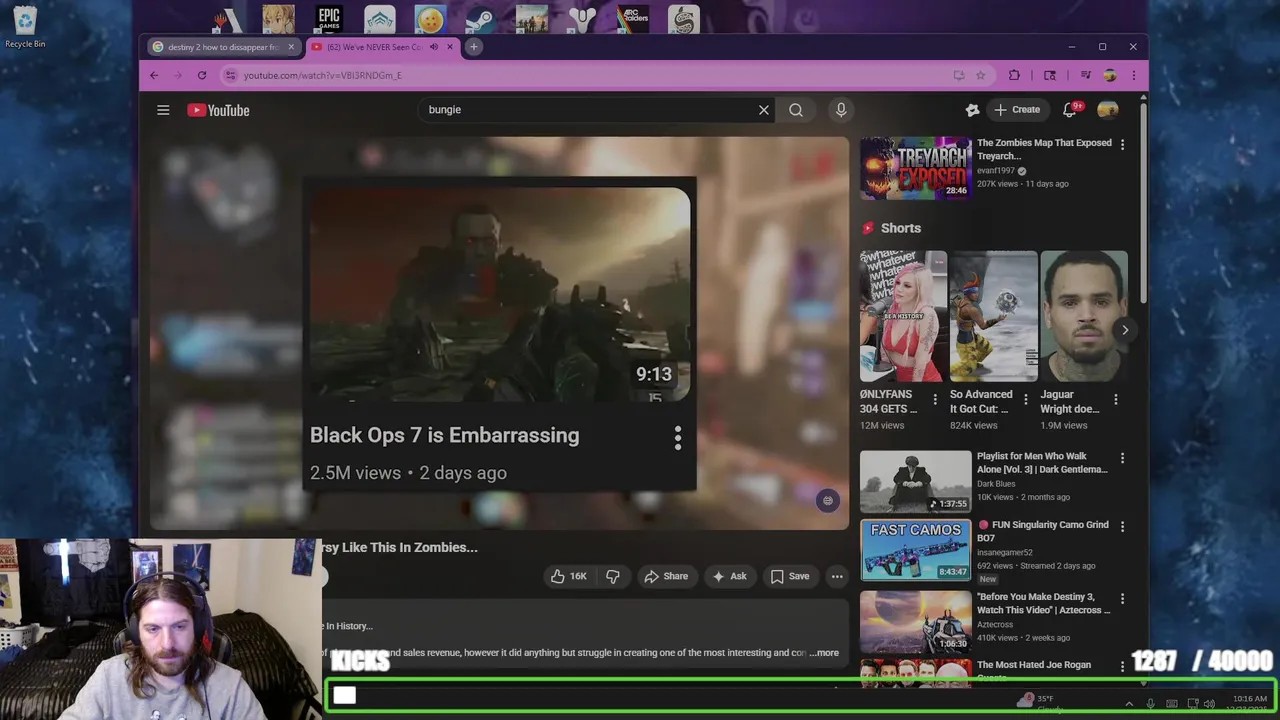Viewport: 1280px width, 720px height.
Task: Click the Chrome profile avatar in toolbar
Action: pyautogui.click(x=1109, y=75)
